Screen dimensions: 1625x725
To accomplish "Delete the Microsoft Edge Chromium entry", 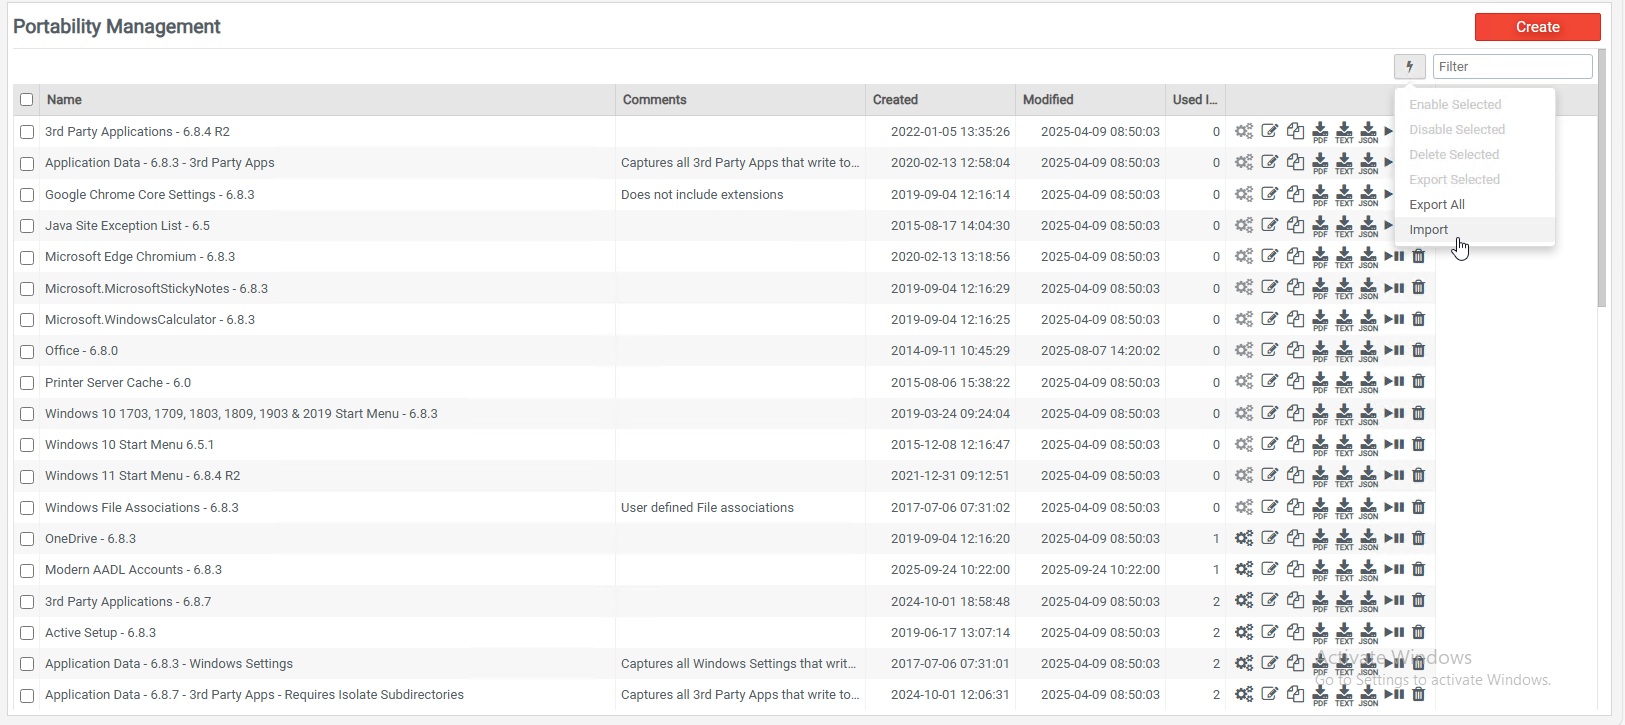I will coord(1418,257).
